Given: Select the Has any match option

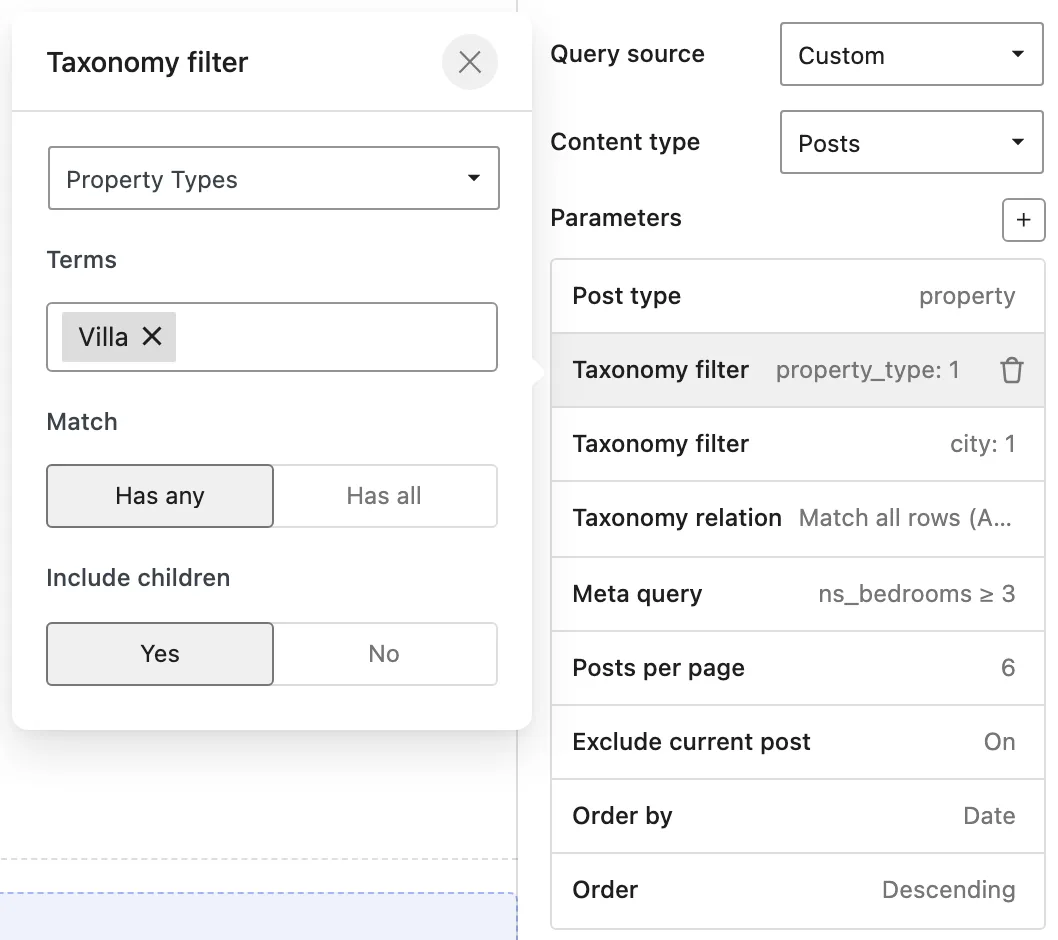Looking at the screenshot, I should [x=160, y=496].
